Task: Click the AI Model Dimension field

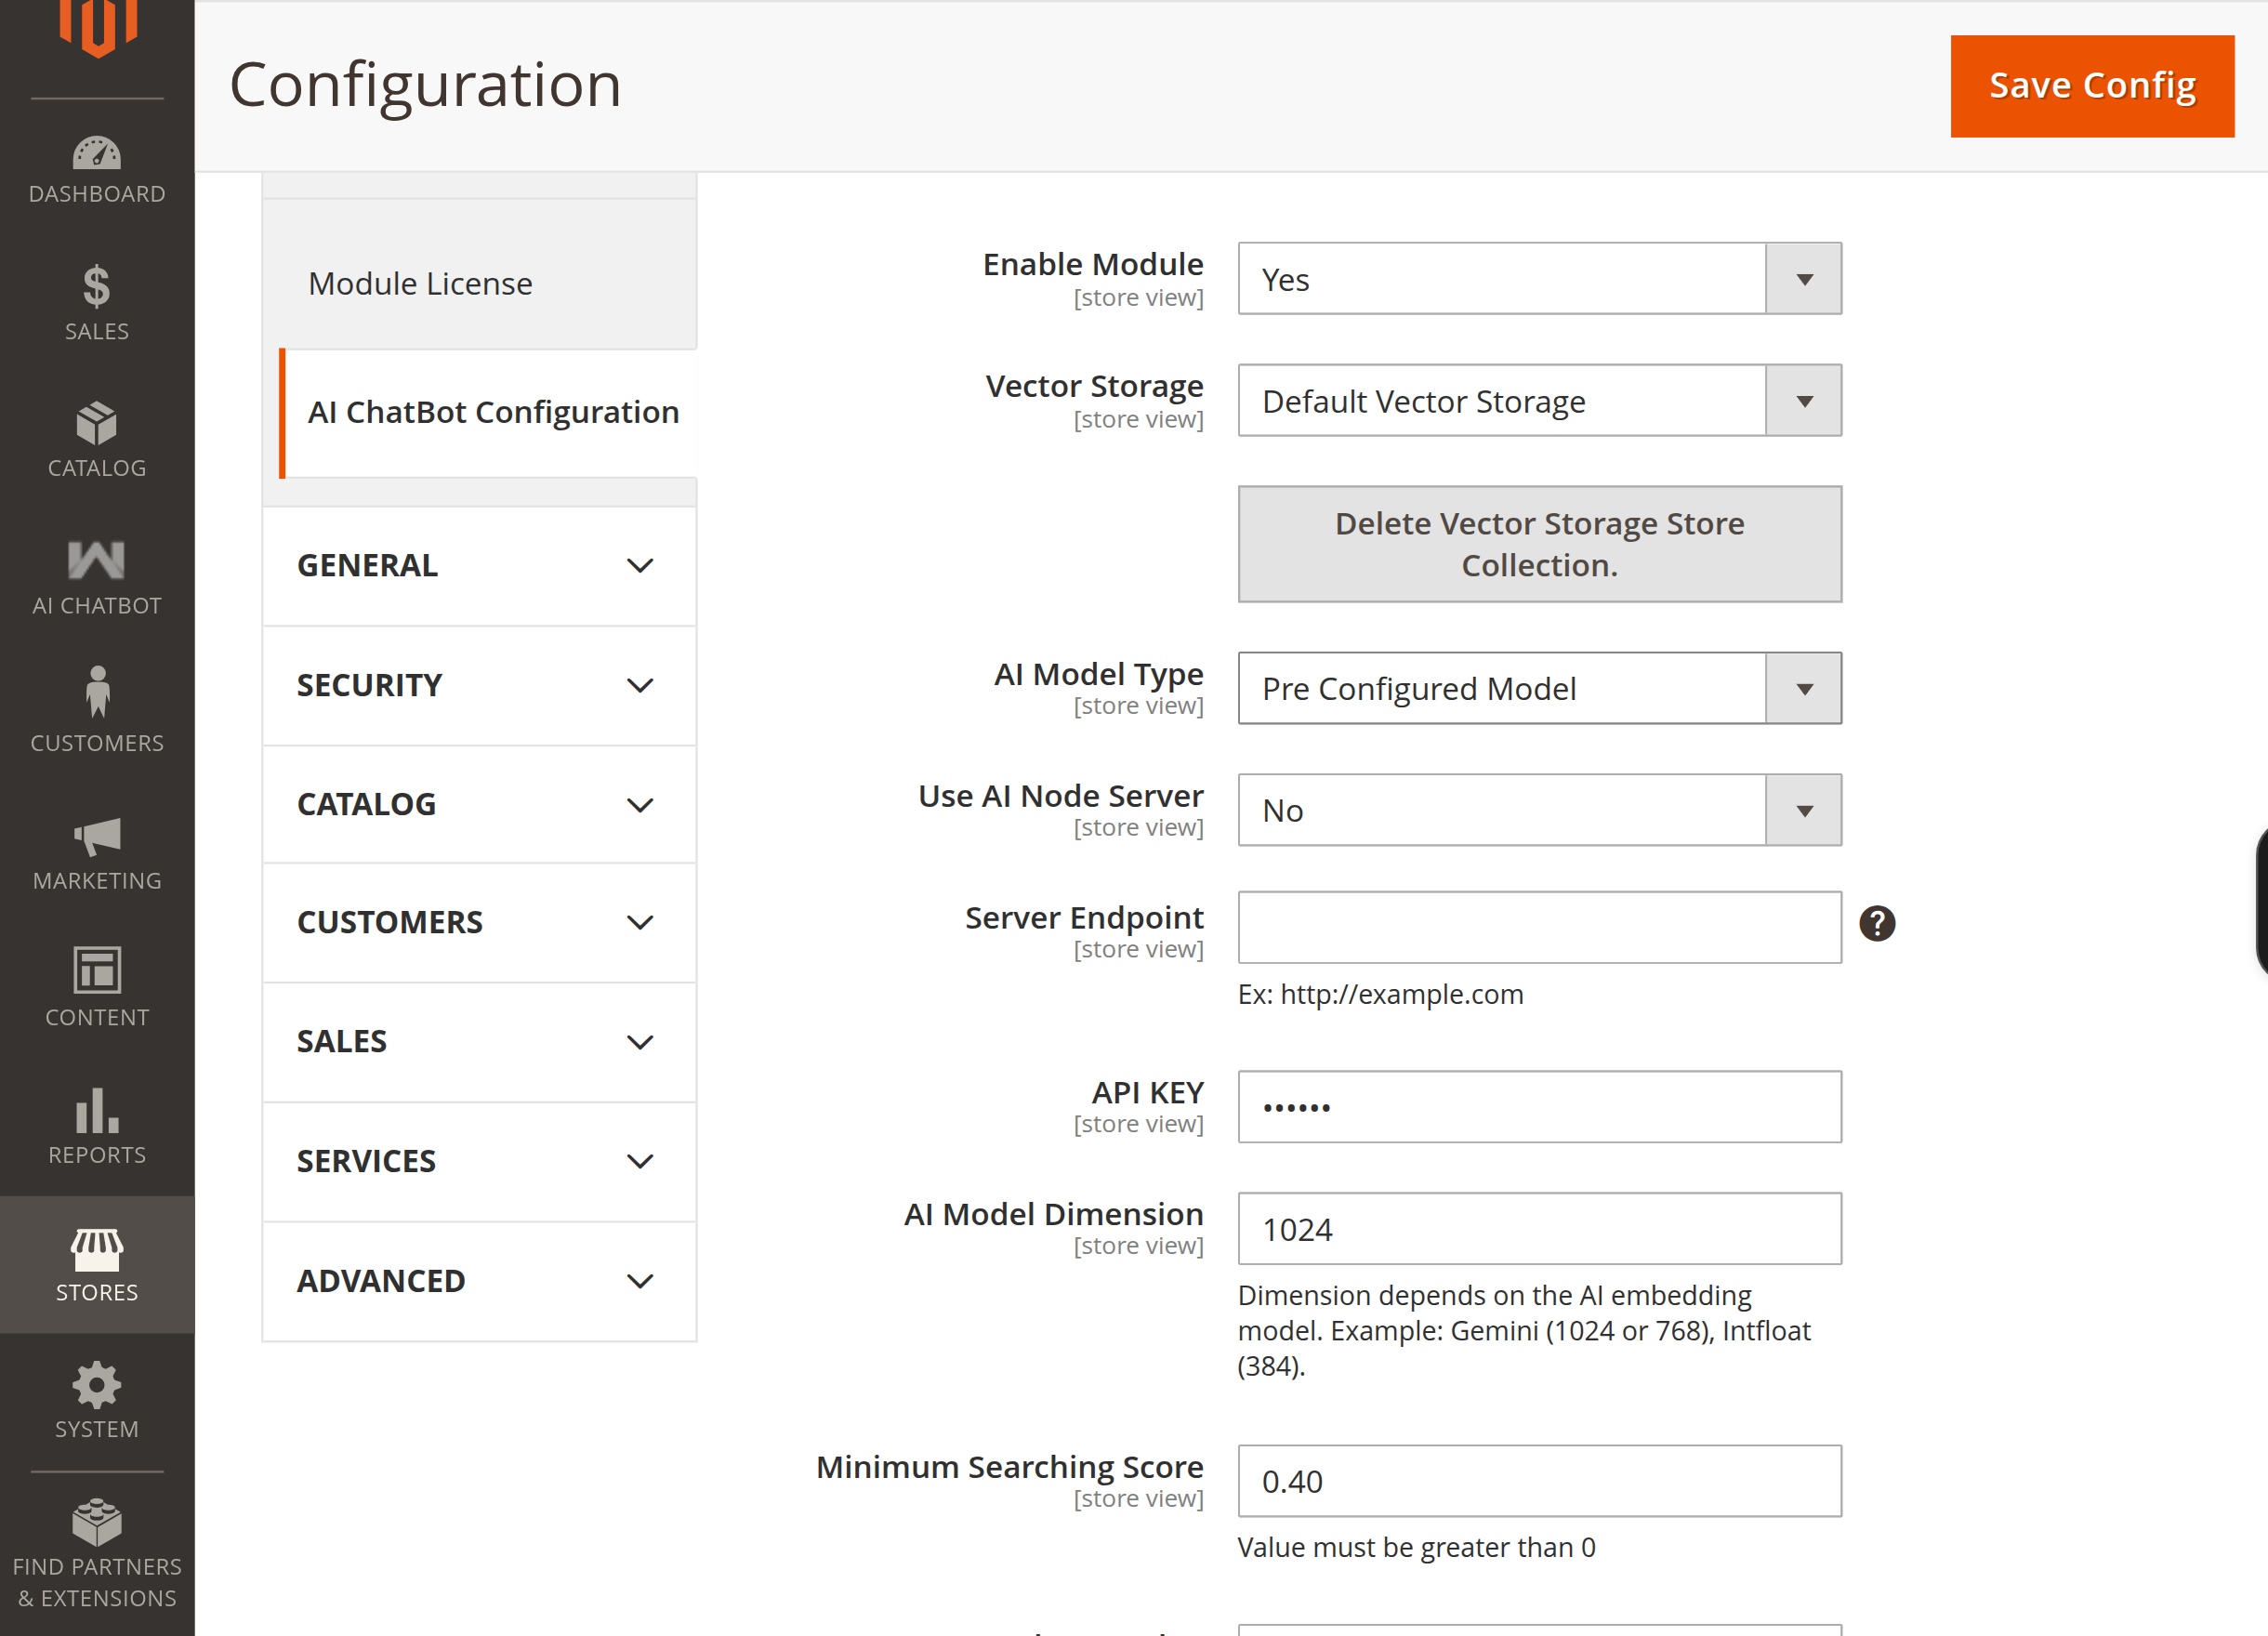Action: tap(1539, 1229)
